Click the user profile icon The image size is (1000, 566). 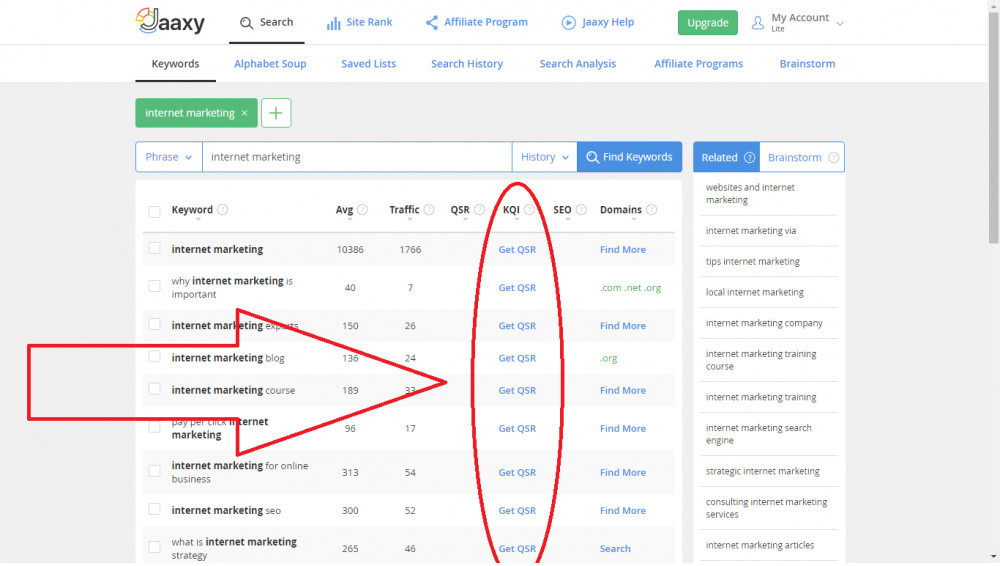(758, 23)
